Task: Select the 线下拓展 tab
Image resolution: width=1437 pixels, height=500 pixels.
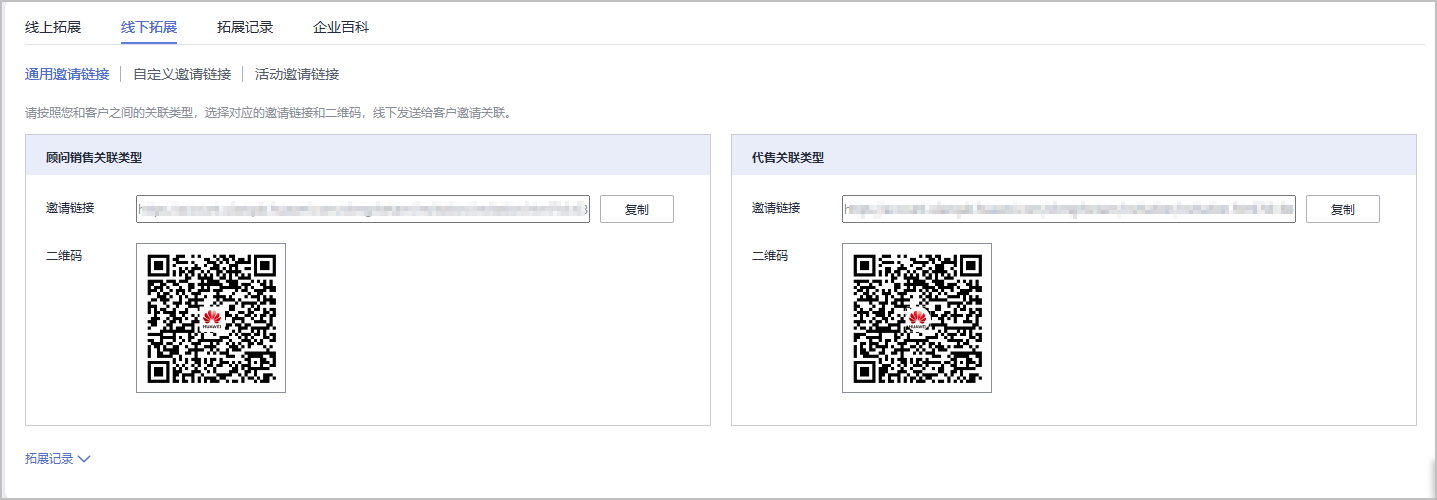Action: point(149,28)
